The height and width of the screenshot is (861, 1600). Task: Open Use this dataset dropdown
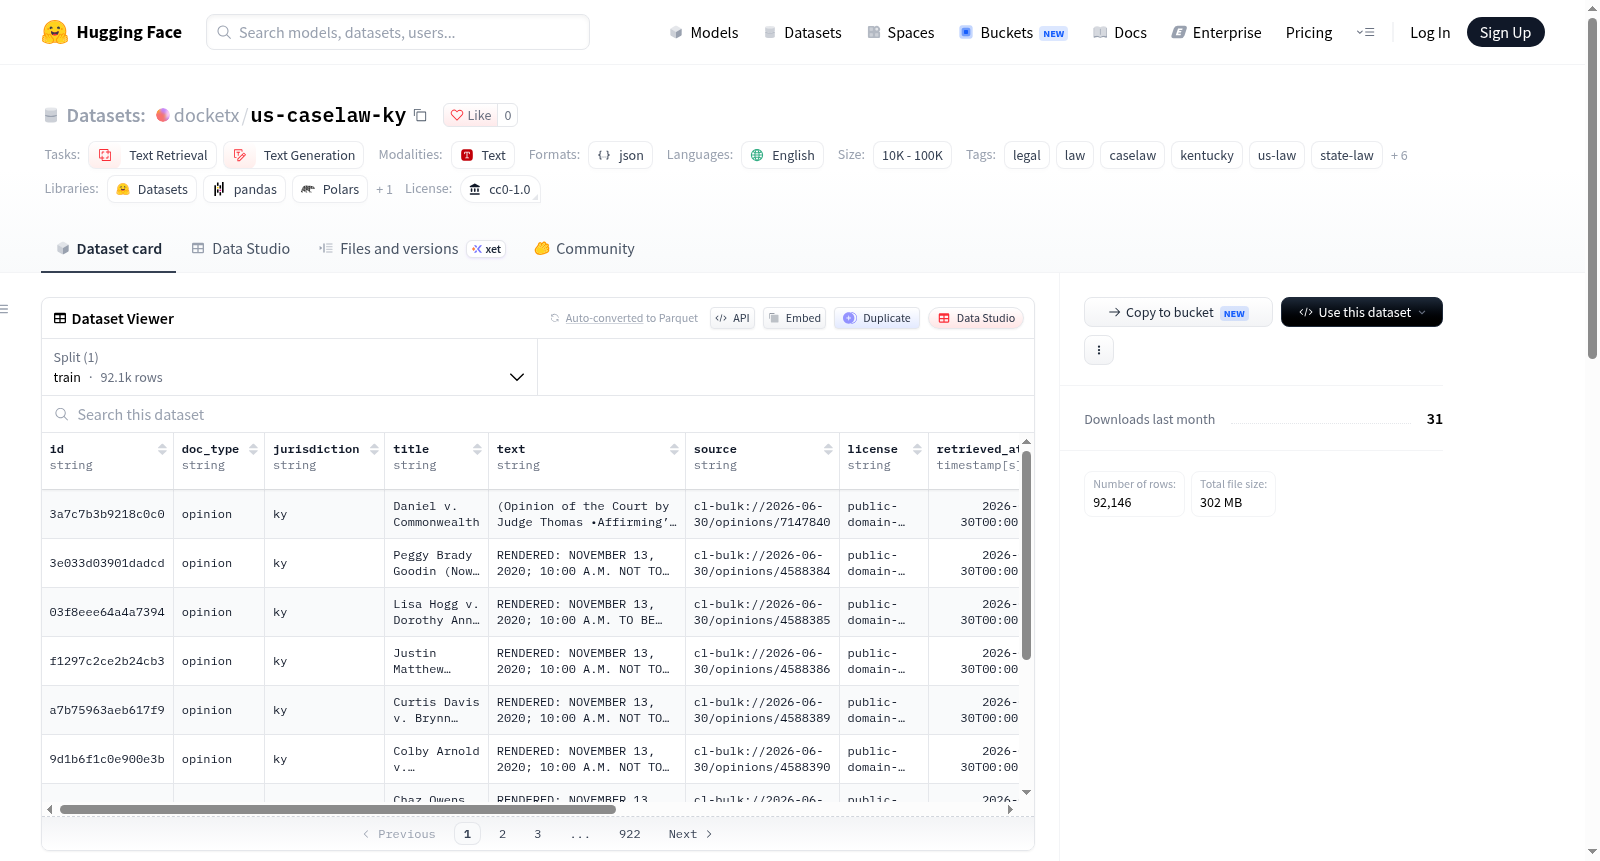point(1362,312)
